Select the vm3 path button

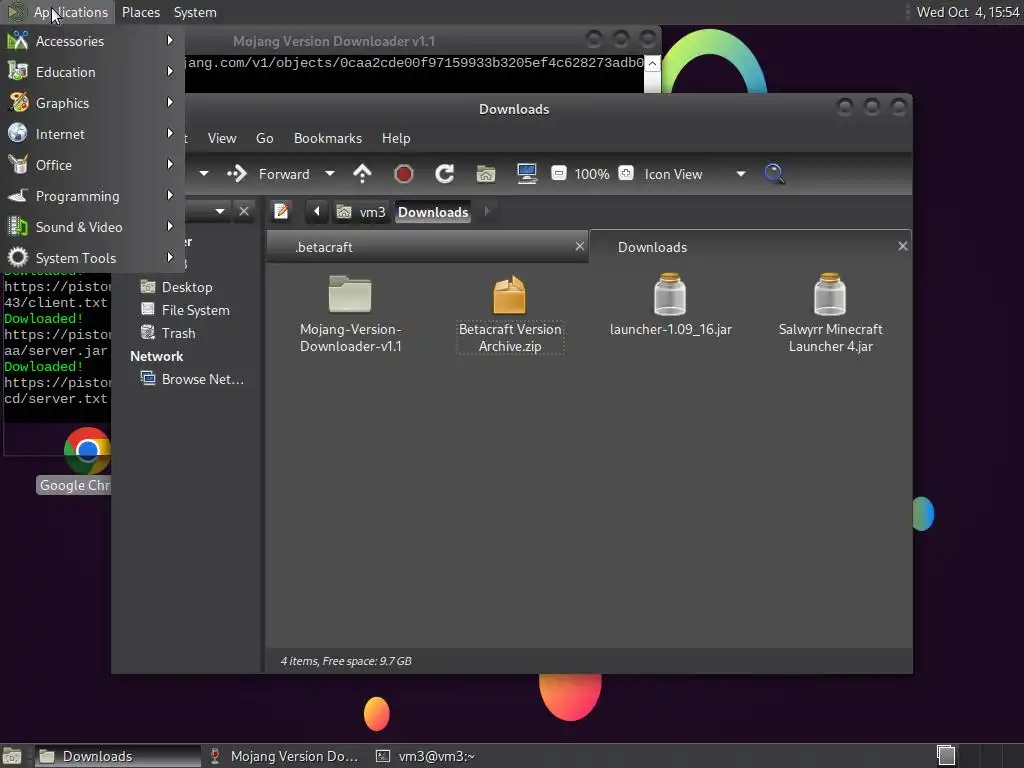pos(361,212)
